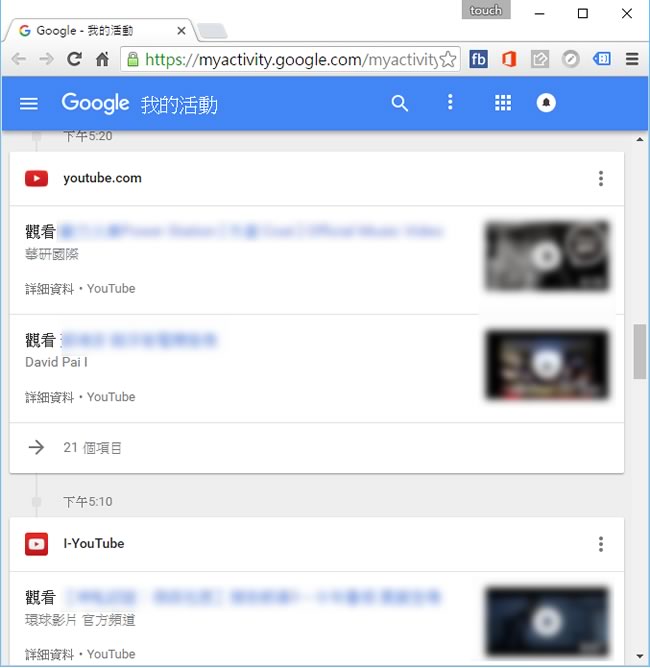Click the David Pai I channel name
Screen dimensions: 650x668
click(56, 362)
